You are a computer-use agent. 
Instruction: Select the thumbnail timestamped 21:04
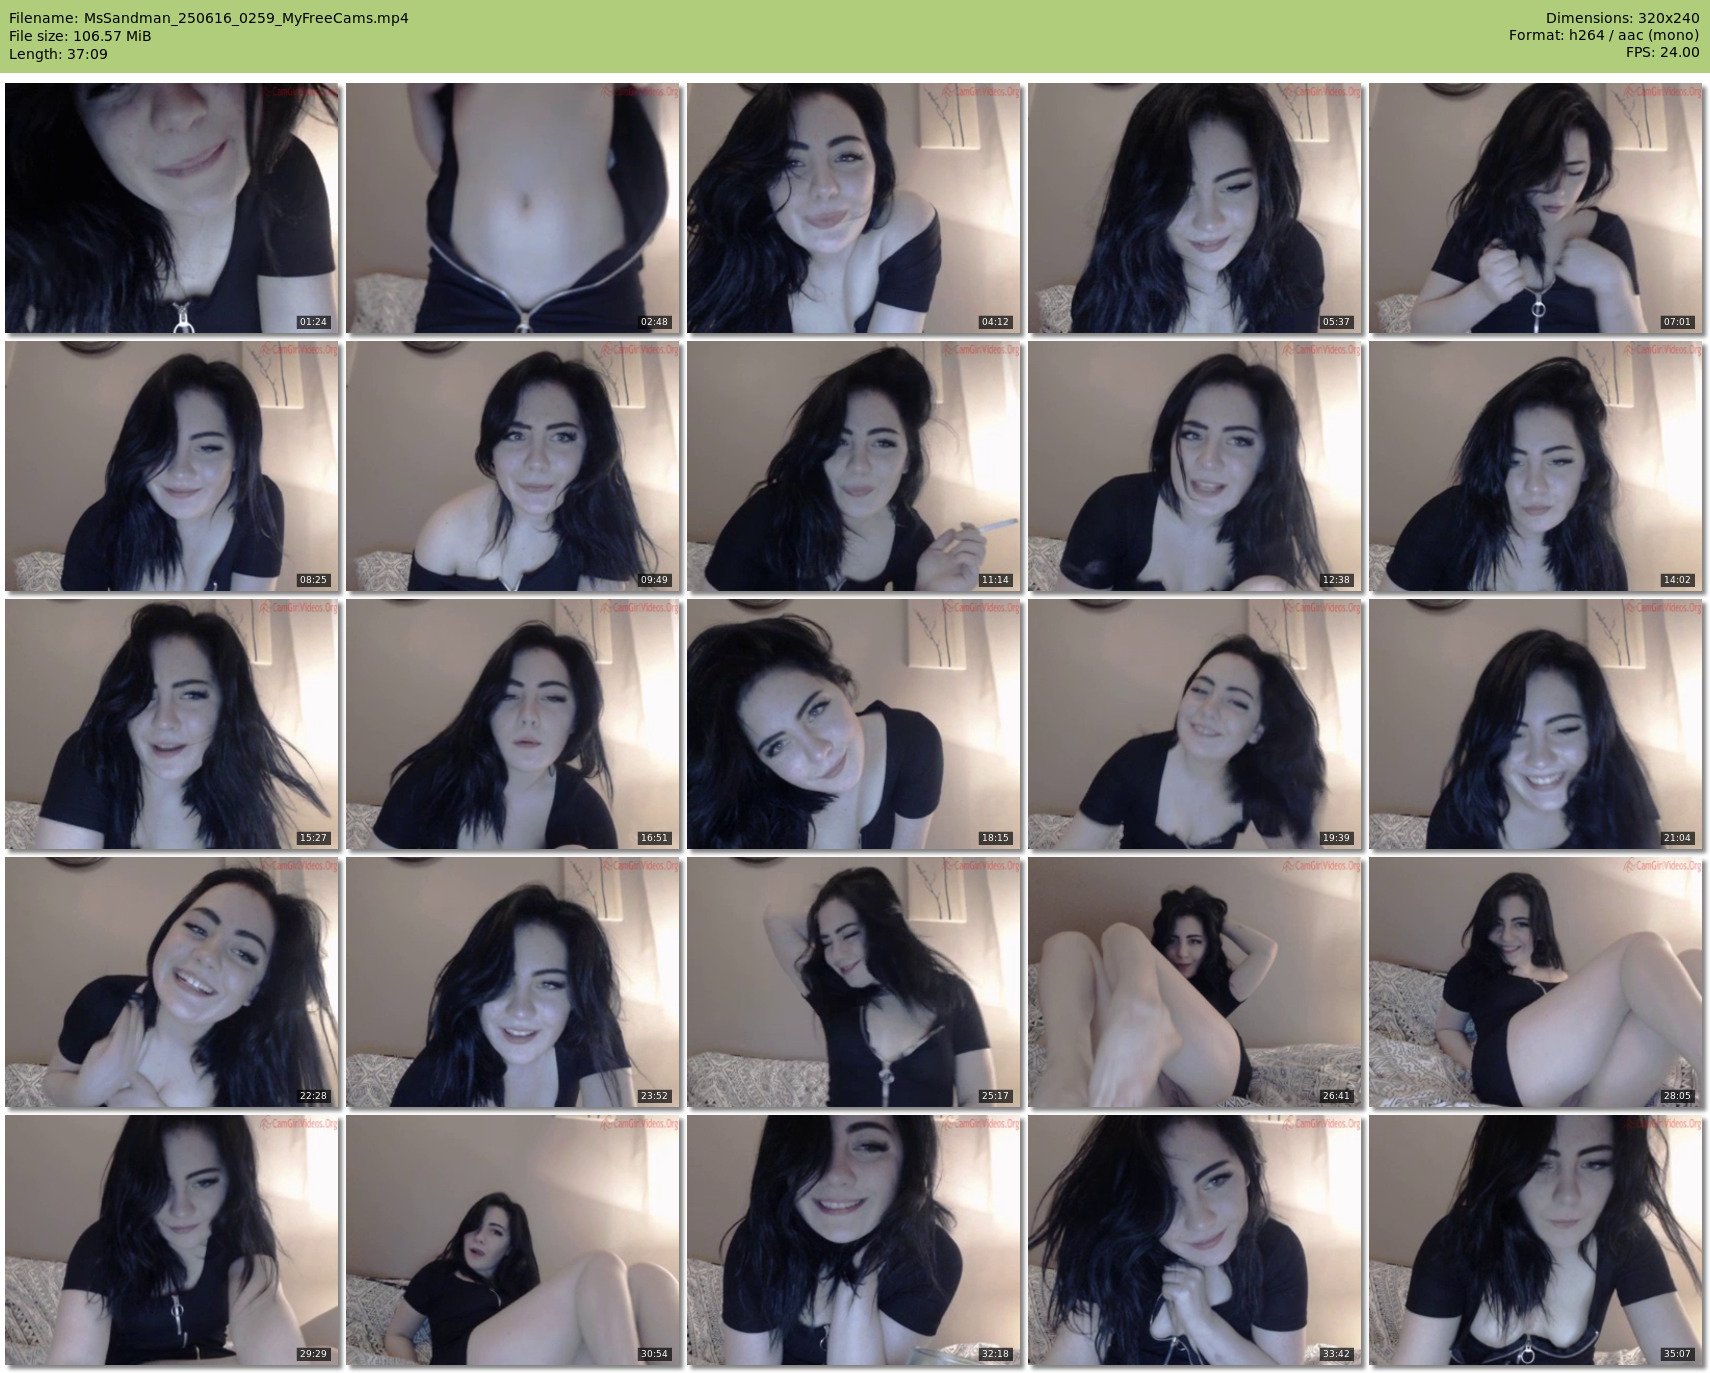pos(1535,724)
